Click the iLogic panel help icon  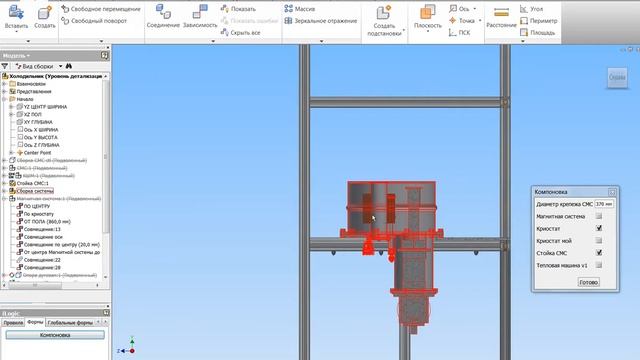[106, 313]
